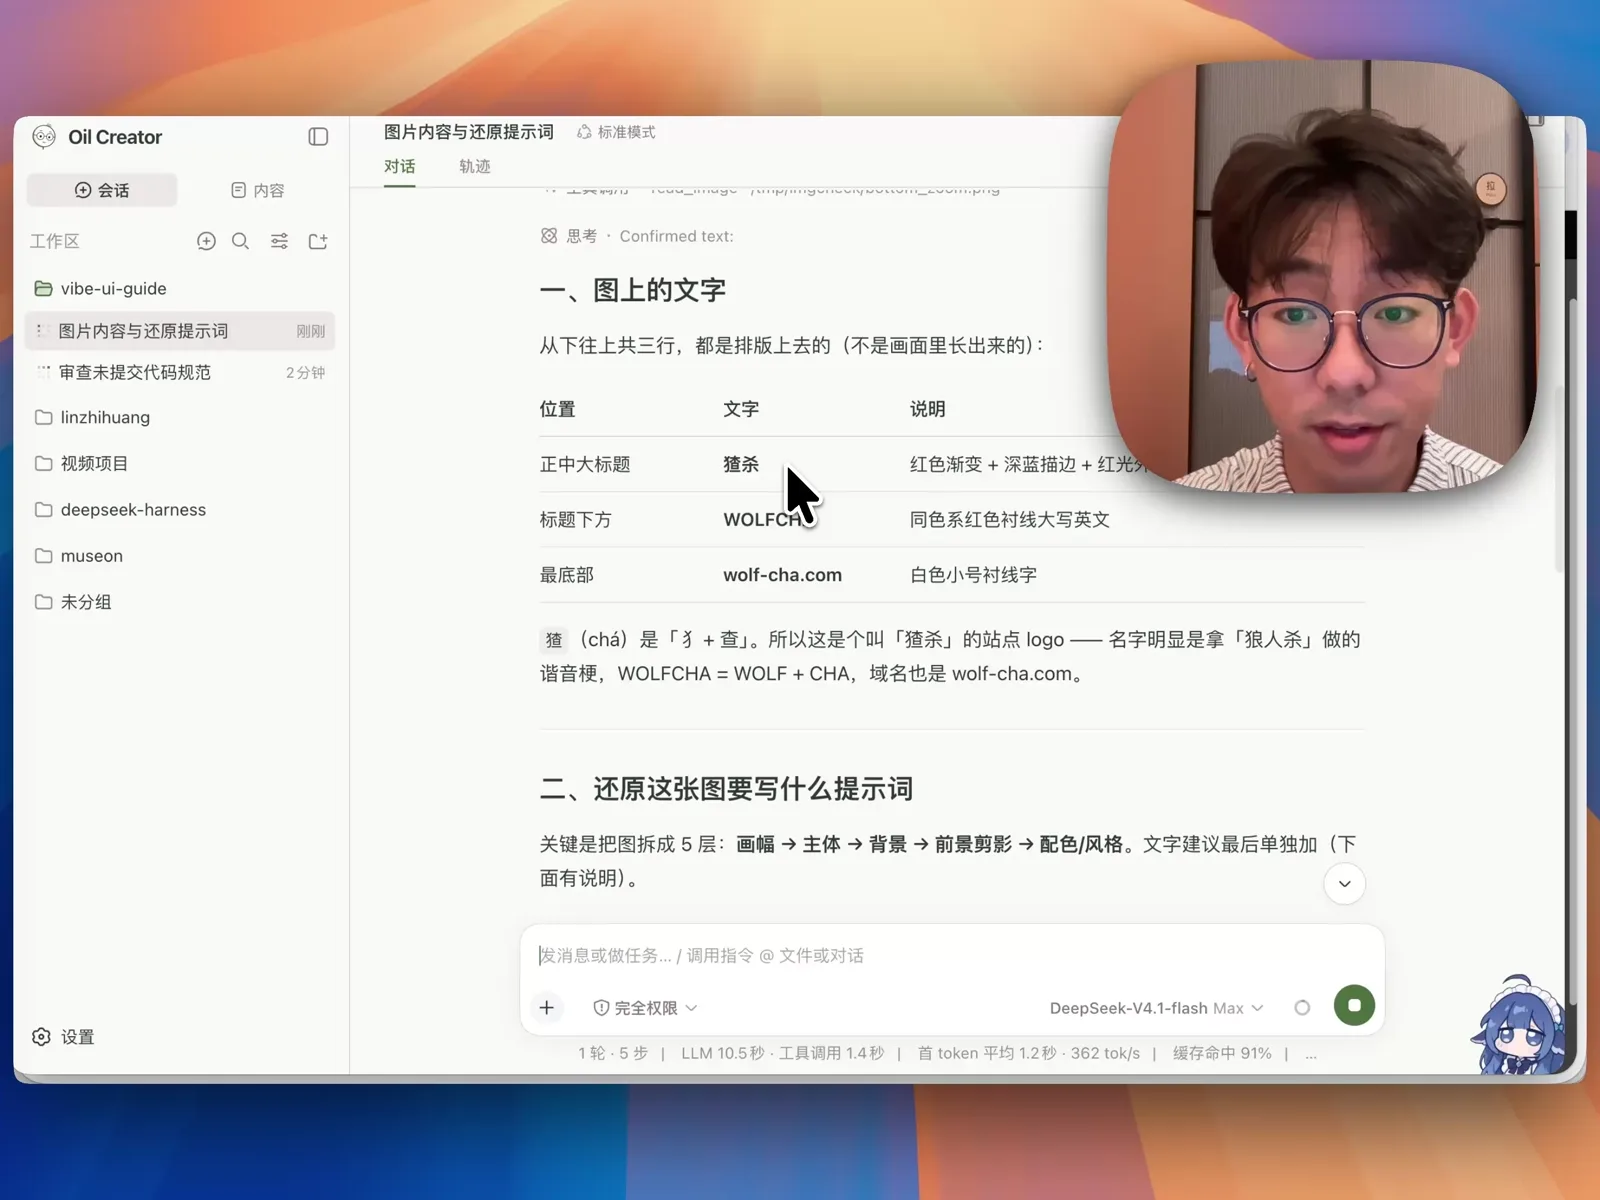
Task: Expand the 思考 Confirmed text block
Action: (x=637, y=236)
